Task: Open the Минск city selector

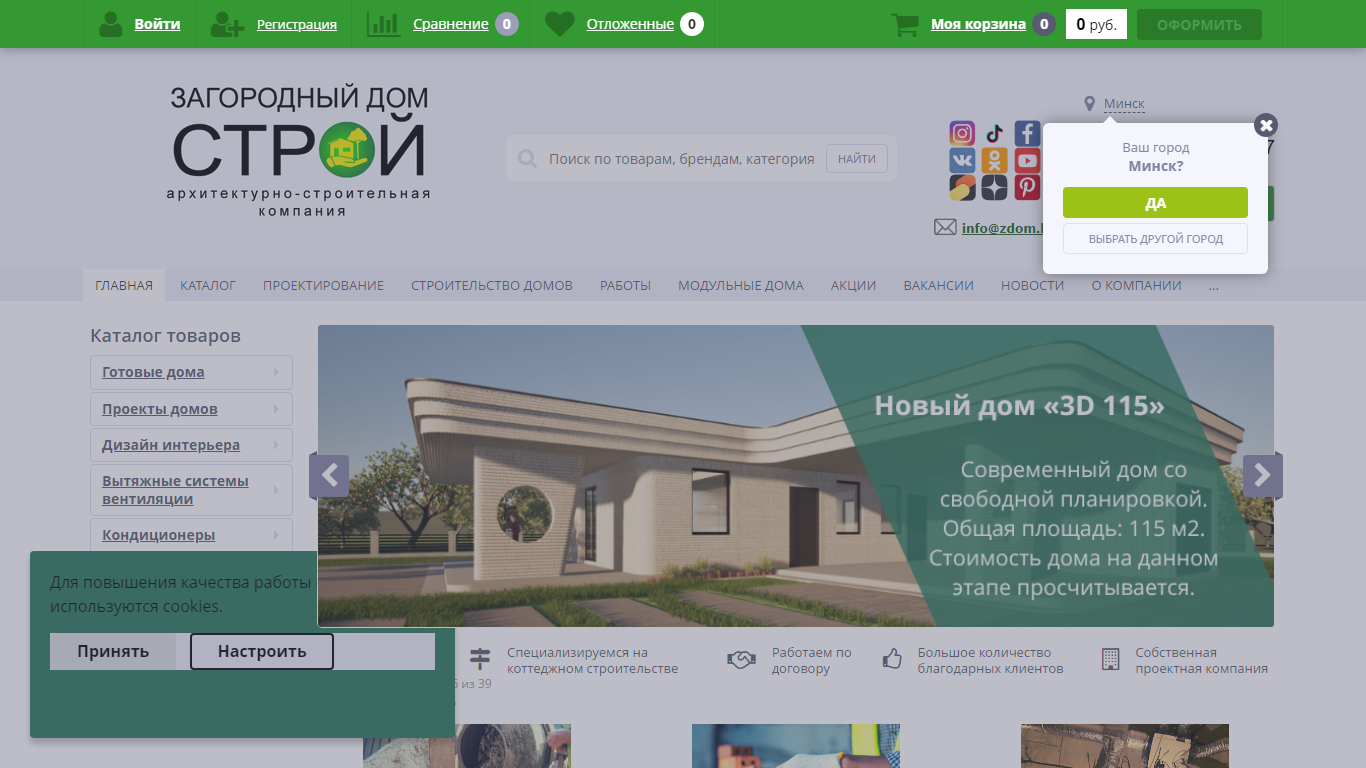Action: pyautogui.click(x=1124, y=104)
